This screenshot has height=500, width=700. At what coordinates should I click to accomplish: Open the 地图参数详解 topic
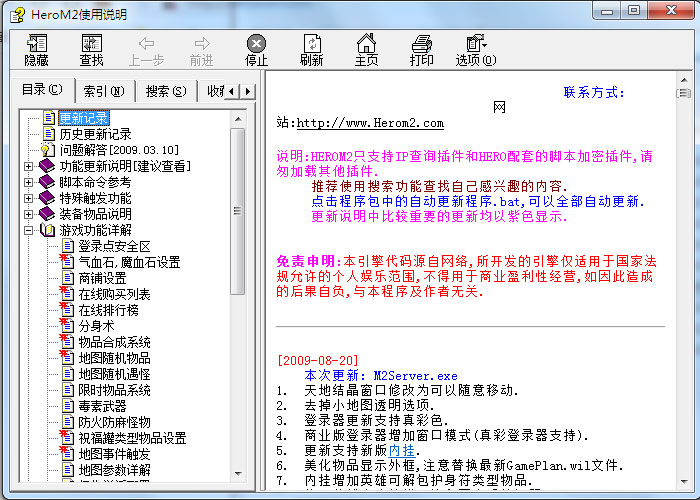pos(114,470)
